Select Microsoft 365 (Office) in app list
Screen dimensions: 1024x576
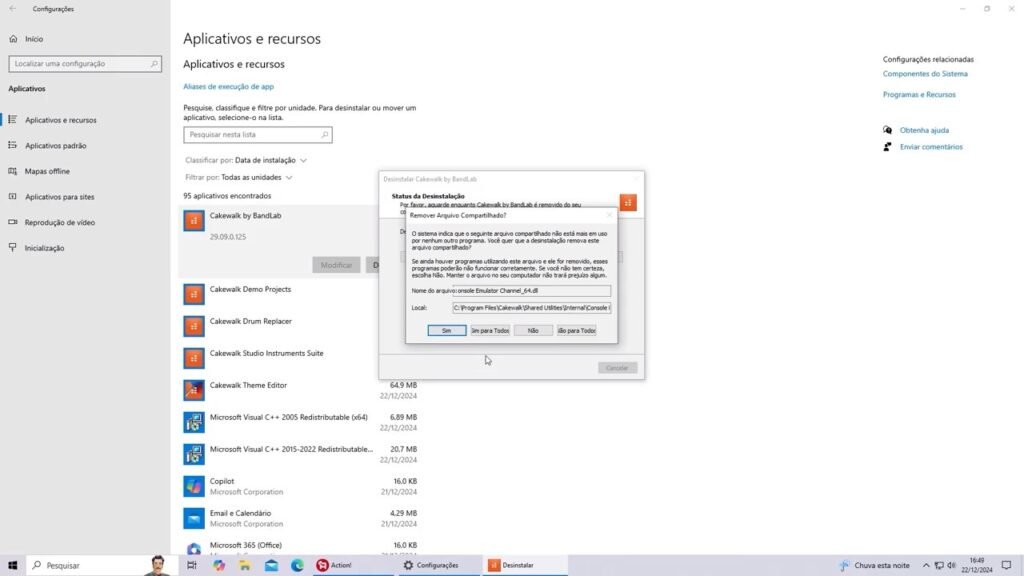pyautogui.click(x=300, y=547)
